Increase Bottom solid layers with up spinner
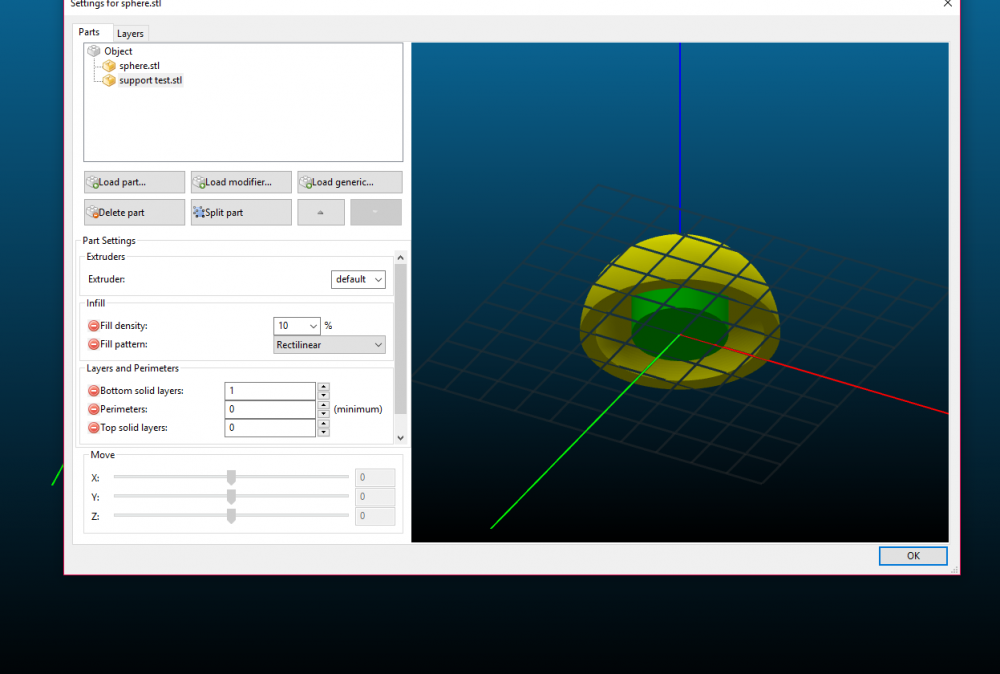 (323, 387)
